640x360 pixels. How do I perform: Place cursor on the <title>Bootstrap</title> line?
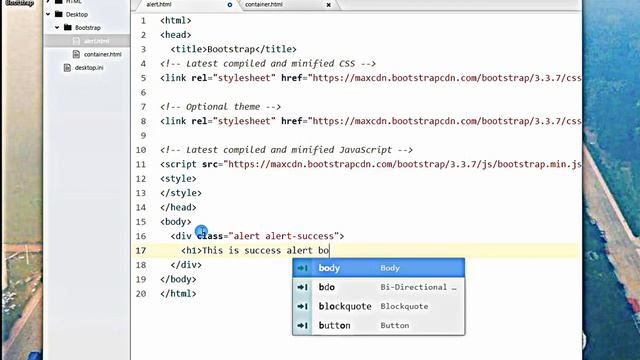point(233,49)
